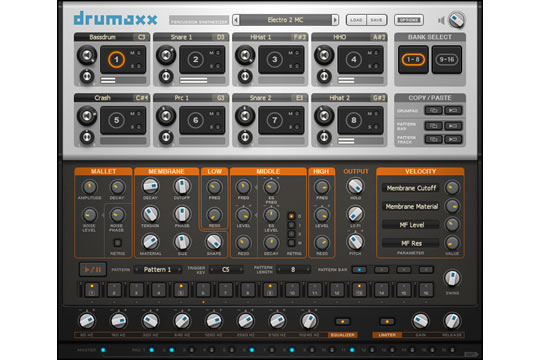This screenshot has height=360, width=540.
Task: Click the Snare 1 volume speaker knob
Action: tap(166, 55)
